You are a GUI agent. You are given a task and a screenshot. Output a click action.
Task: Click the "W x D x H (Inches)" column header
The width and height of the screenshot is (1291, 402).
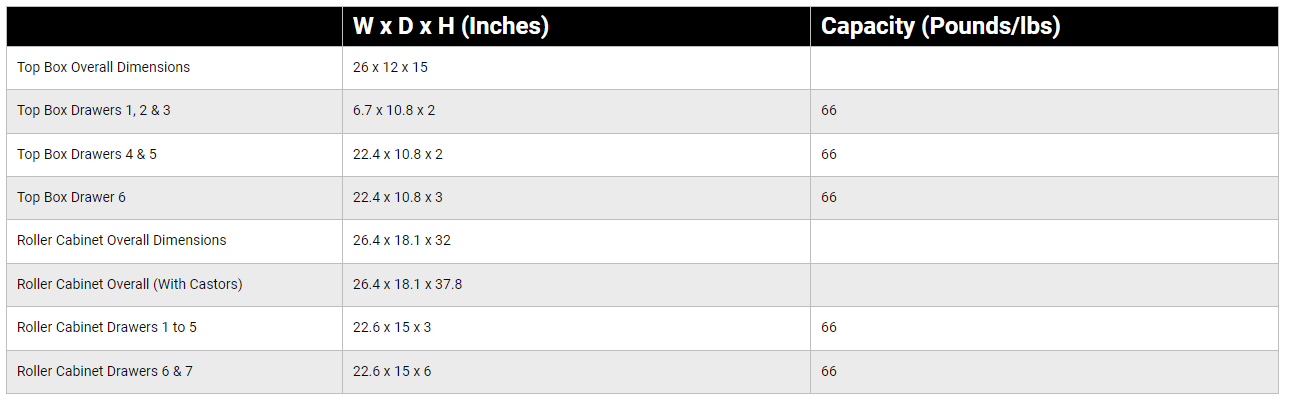pyautogui.click(x=451, y=27)
